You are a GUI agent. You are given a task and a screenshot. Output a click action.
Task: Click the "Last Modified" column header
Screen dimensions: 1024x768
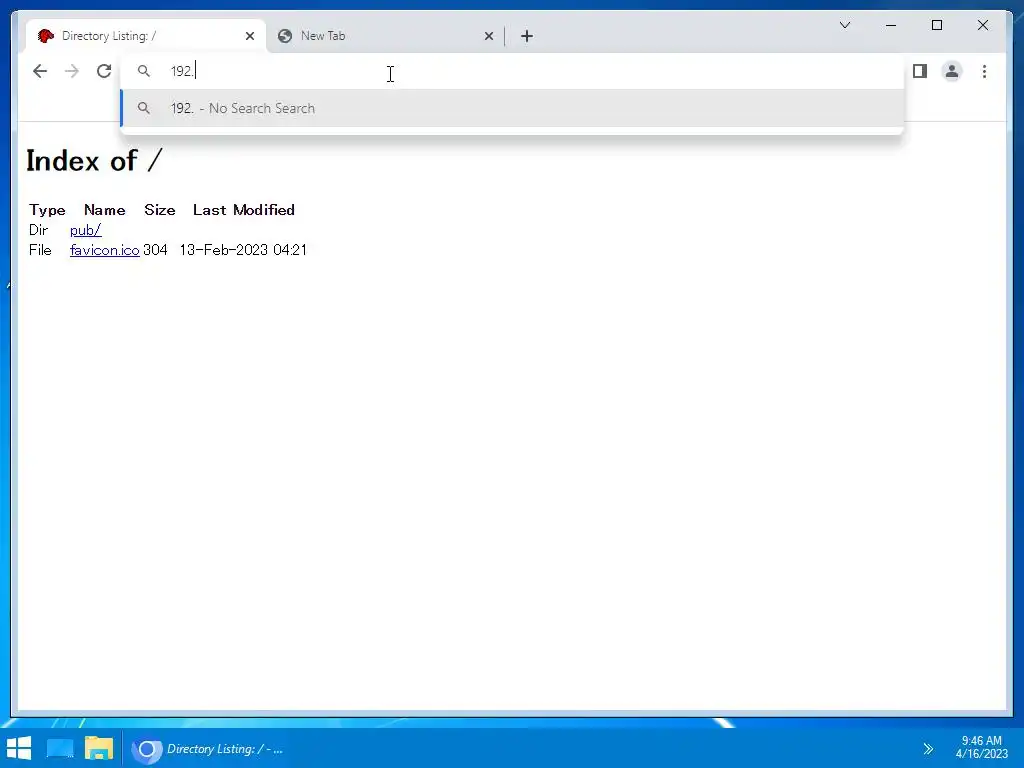pyautogui.click(x=244, y=210)
